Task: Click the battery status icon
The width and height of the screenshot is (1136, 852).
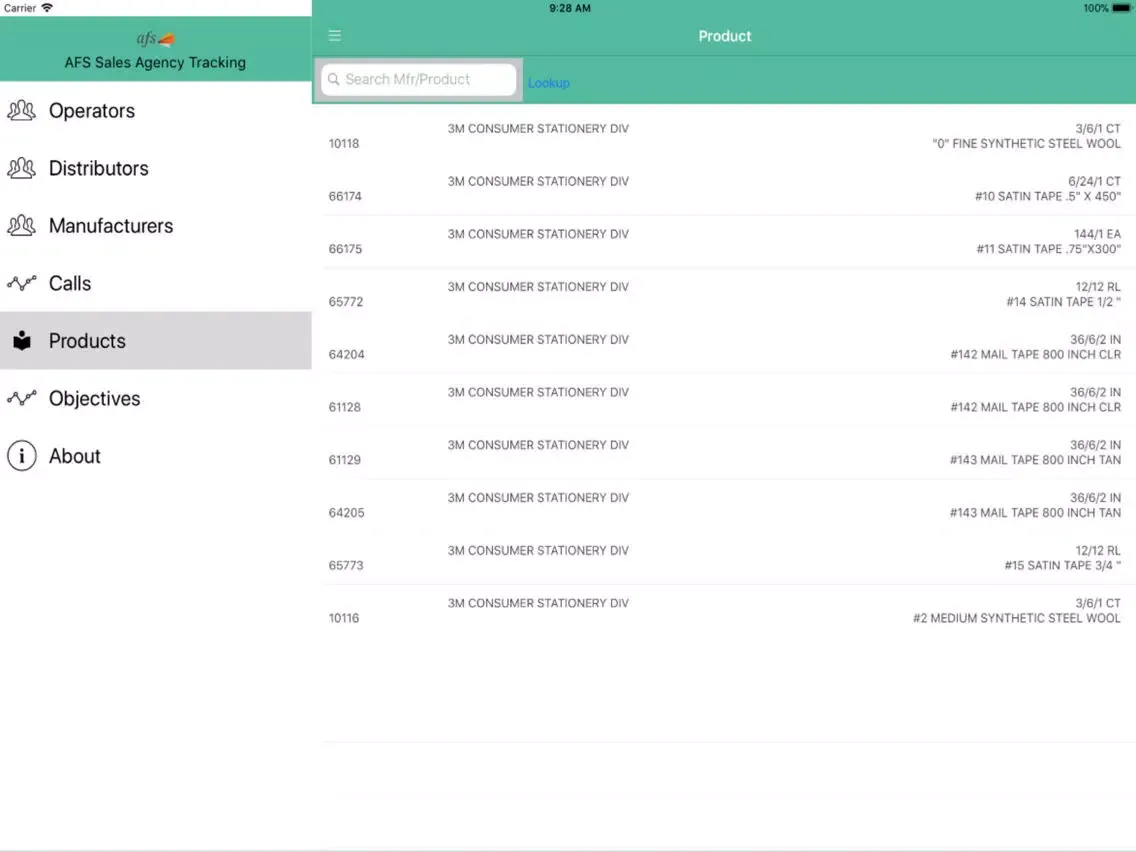Action: (x=1122, y=8)
